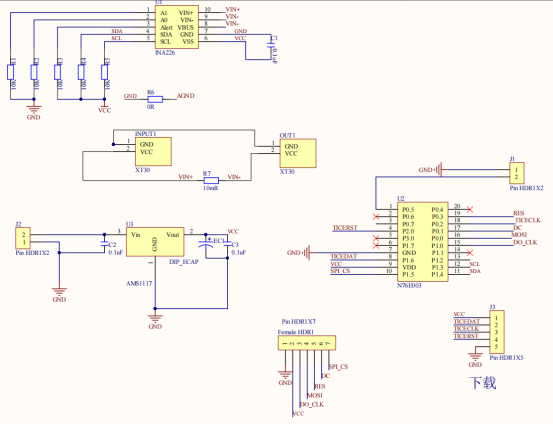Select GND symbol below J2 header
Image resolution: width=553 pixels, height=424 pixels.
pyautogui.click(x=59, y=293)
